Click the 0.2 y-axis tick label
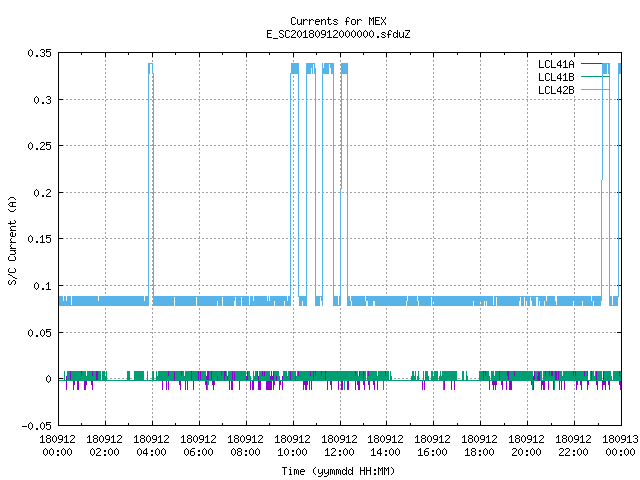Screen dimensions: 640x480 (x=42, y=193)
